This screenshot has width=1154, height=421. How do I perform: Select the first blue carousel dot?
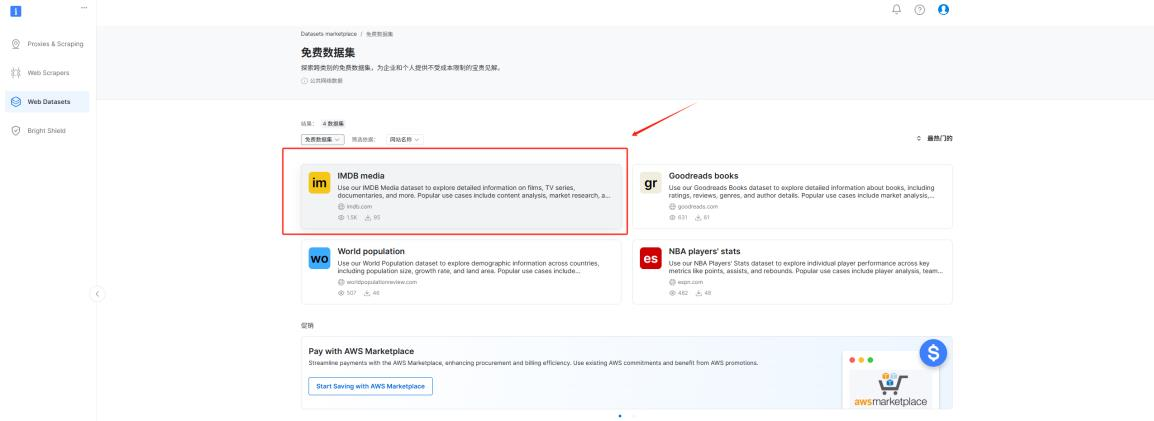[x=620, y=416]
